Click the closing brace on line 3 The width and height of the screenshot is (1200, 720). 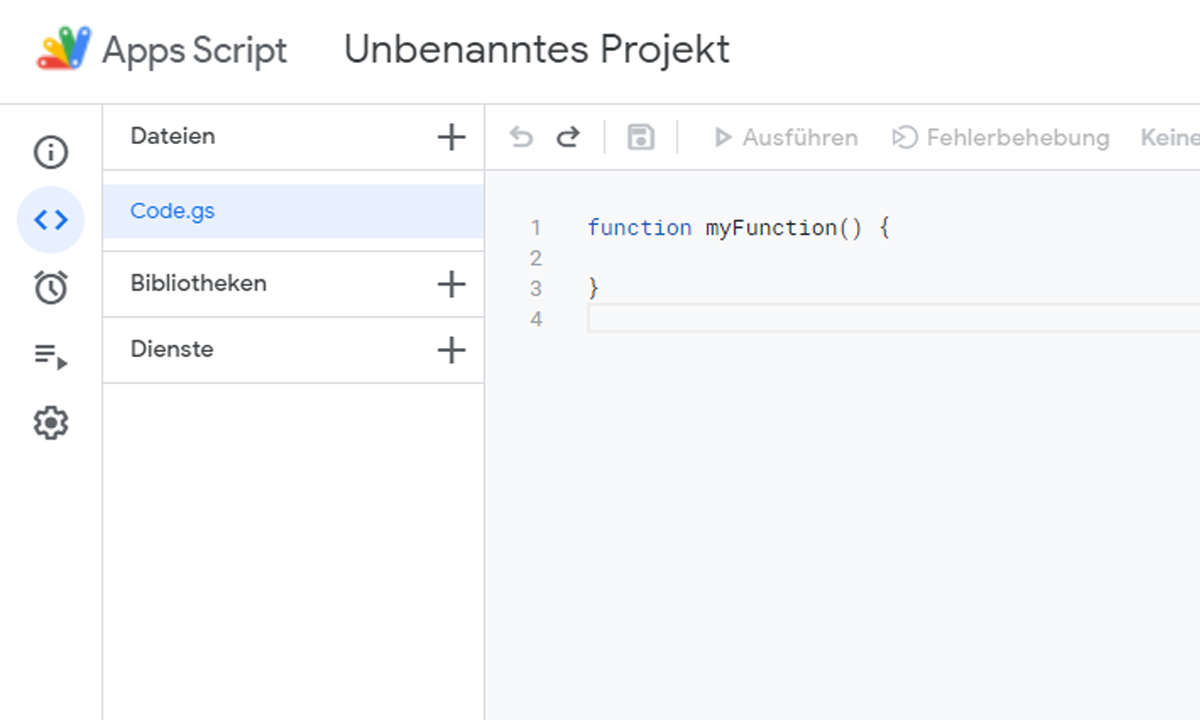pos(594,289)
